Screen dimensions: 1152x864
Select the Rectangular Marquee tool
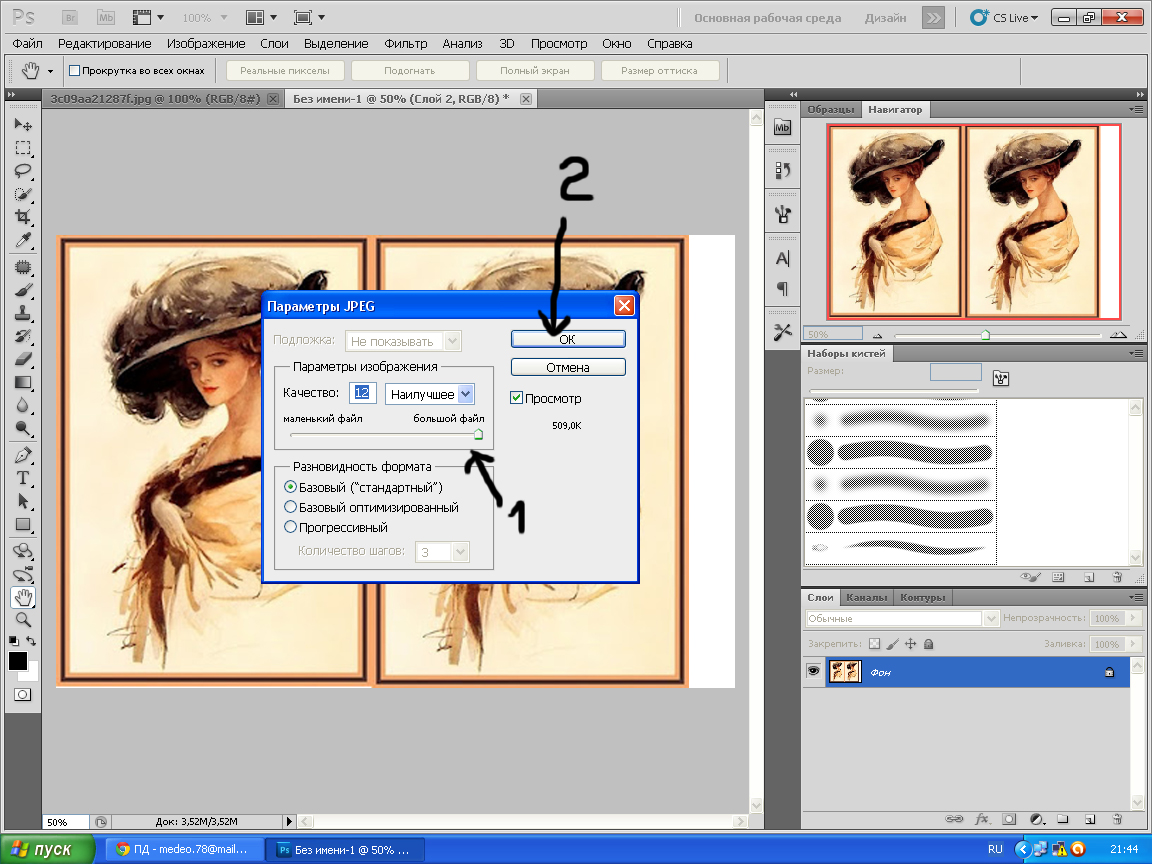(23, 148)
